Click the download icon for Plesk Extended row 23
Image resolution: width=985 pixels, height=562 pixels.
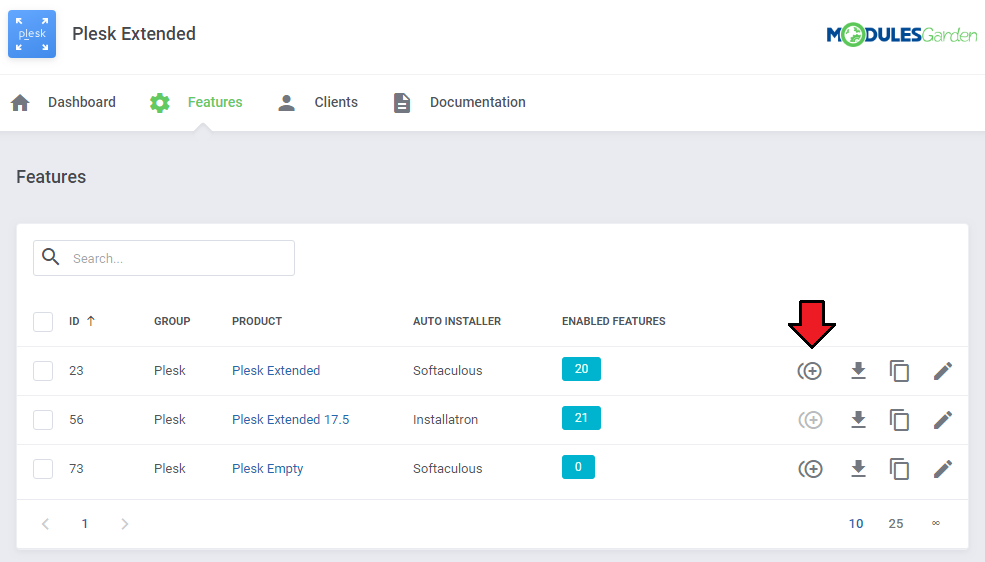pyautogui.click(x=858, y=371)
